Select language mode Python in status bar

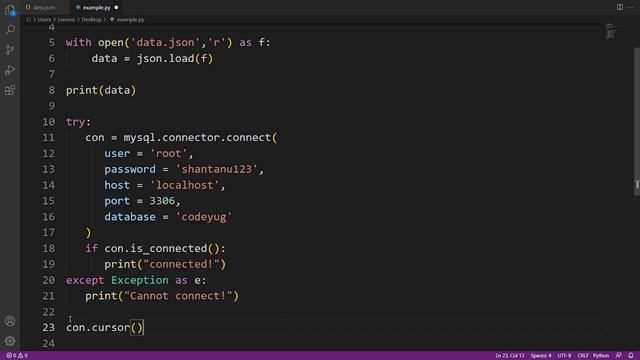click(x=601, y=356)
